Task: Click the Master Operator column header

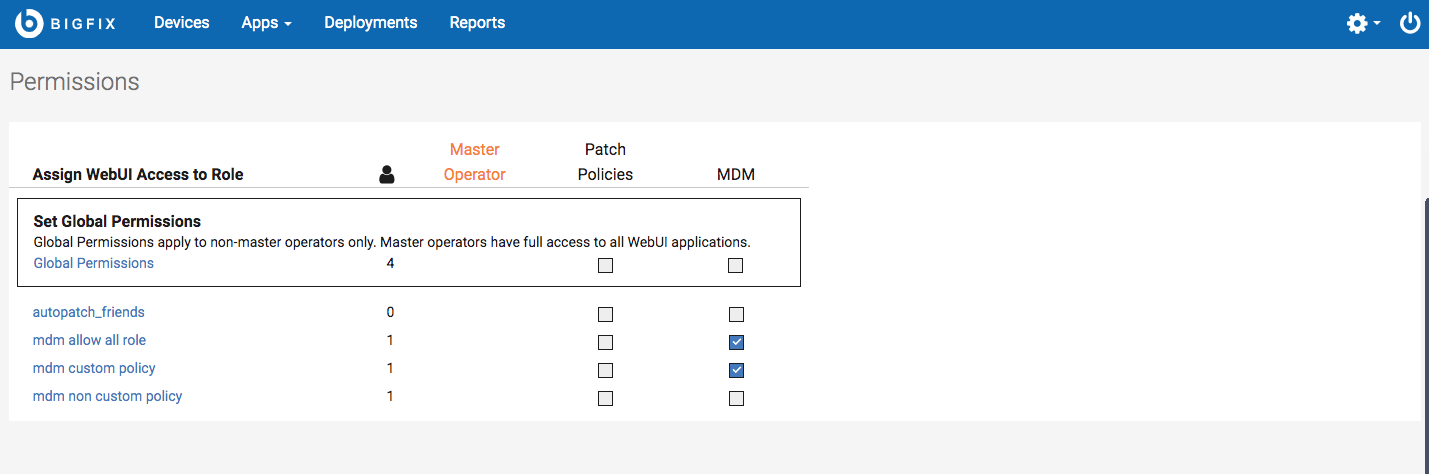Action: pos(474,162)
